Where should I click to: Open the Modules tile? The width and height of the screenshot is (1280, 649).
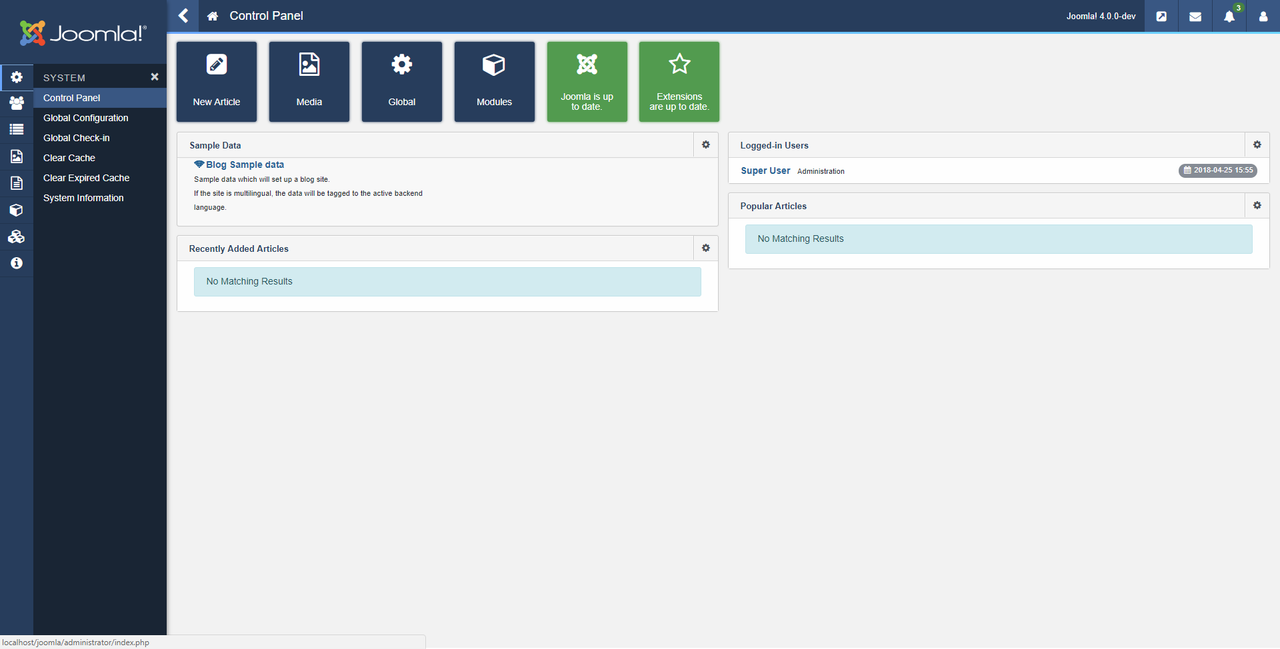tap(494, 82)
